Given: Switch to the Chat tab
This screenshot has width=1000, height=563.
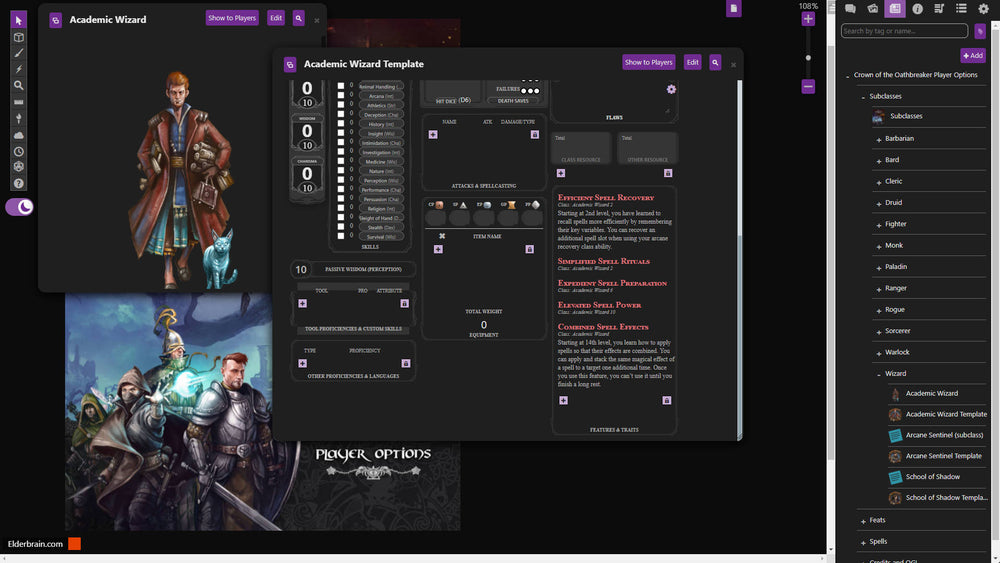Looking at the screenshot, I should coord(850,9).
